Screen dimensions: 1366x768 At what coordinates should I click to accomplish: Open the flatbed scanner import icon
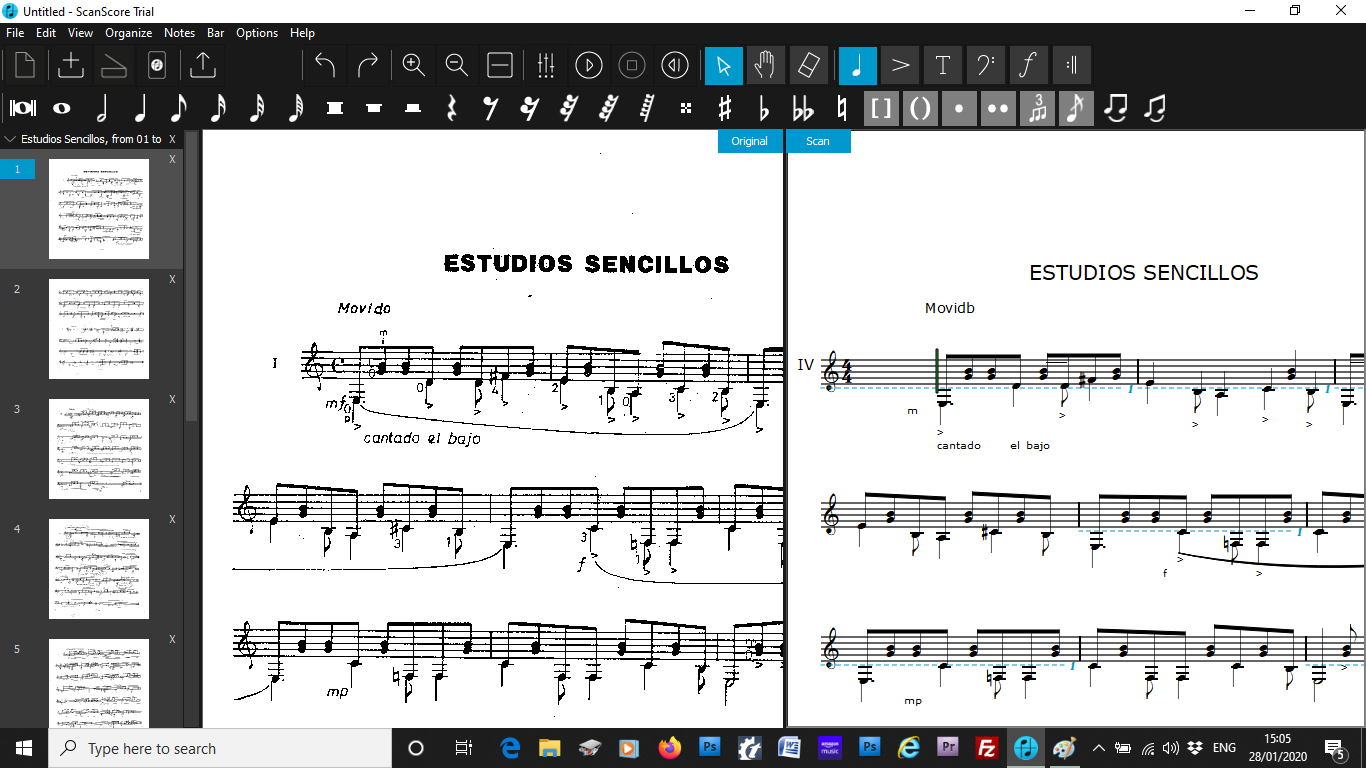point(113,66)
